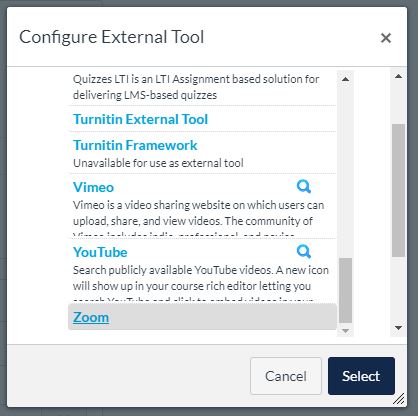The width and height of the screenshot is (418, 416).
Task: Click the inner list scroll-down arrow
Action: 345,331
